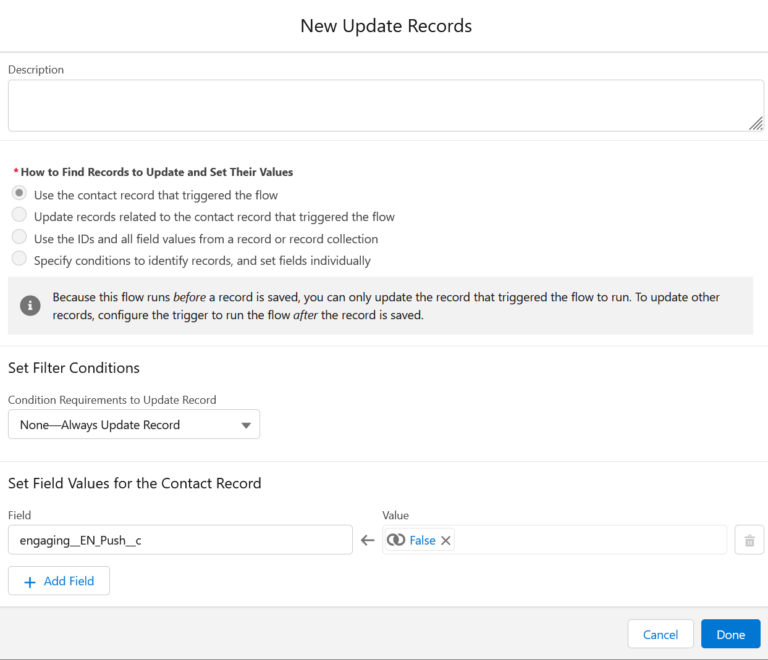768x660 pixels.
Task: Select 'Update records related to the contact record'
Action: pyautogui.click(x=19, y=216)
